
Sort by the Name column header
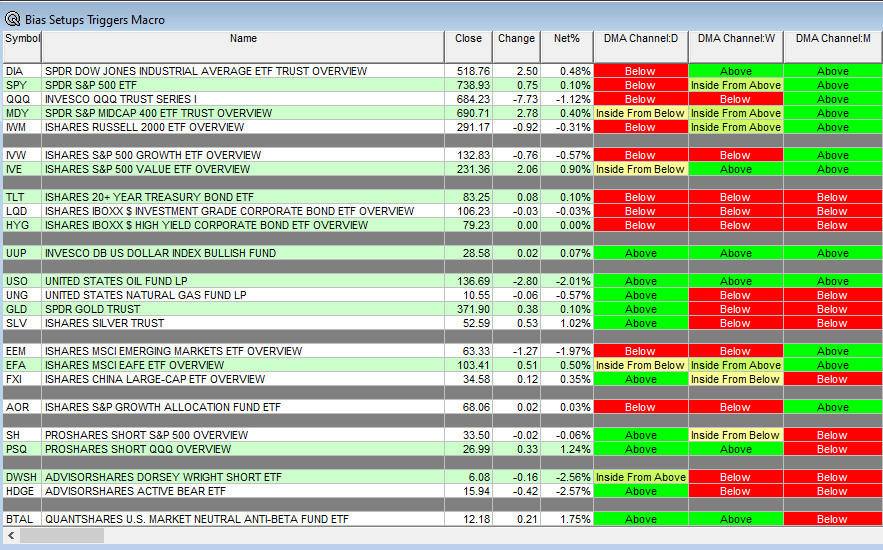point(243,47)
